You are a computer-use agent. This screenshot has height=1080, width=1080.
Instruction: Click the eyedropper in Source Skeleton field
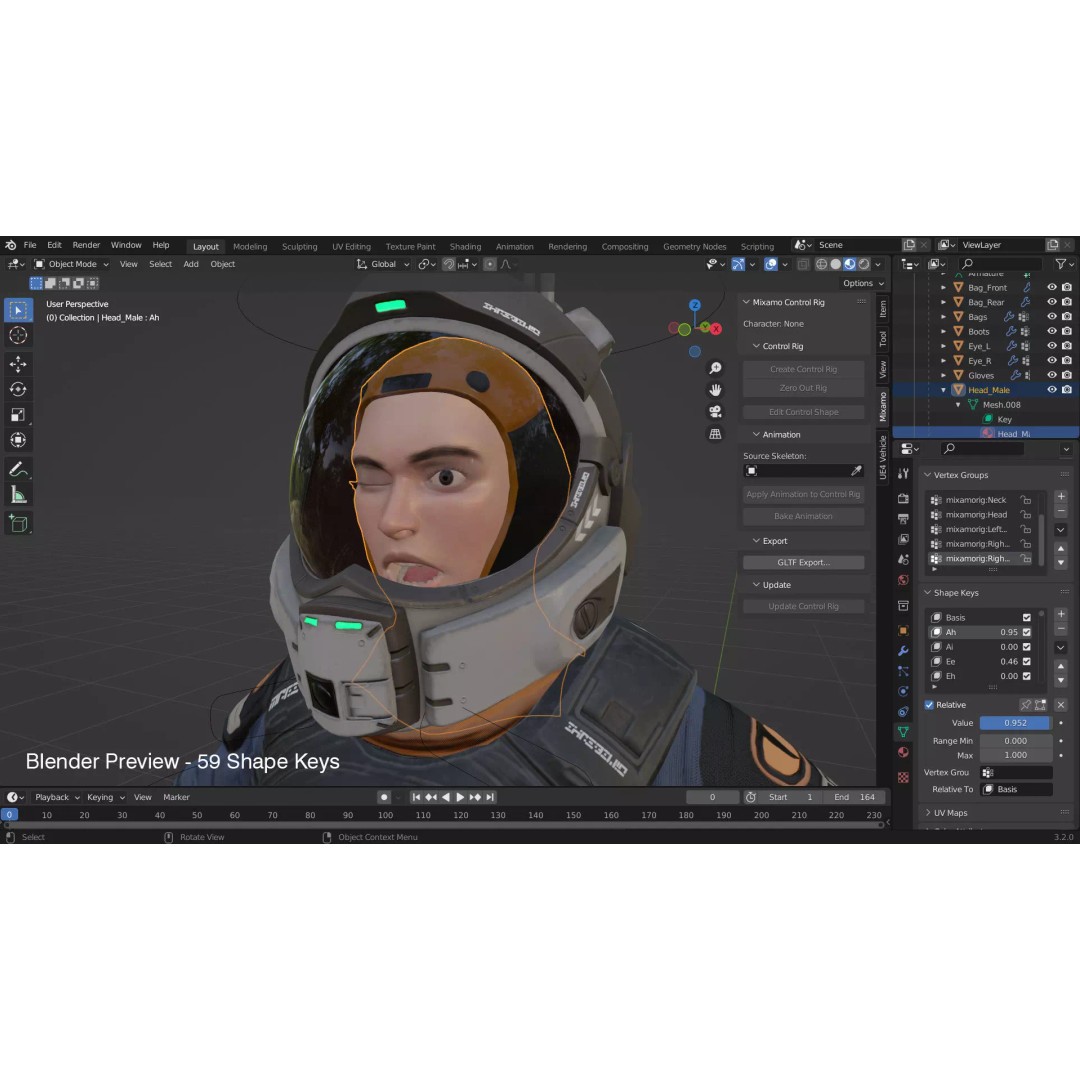click(856, 471)
